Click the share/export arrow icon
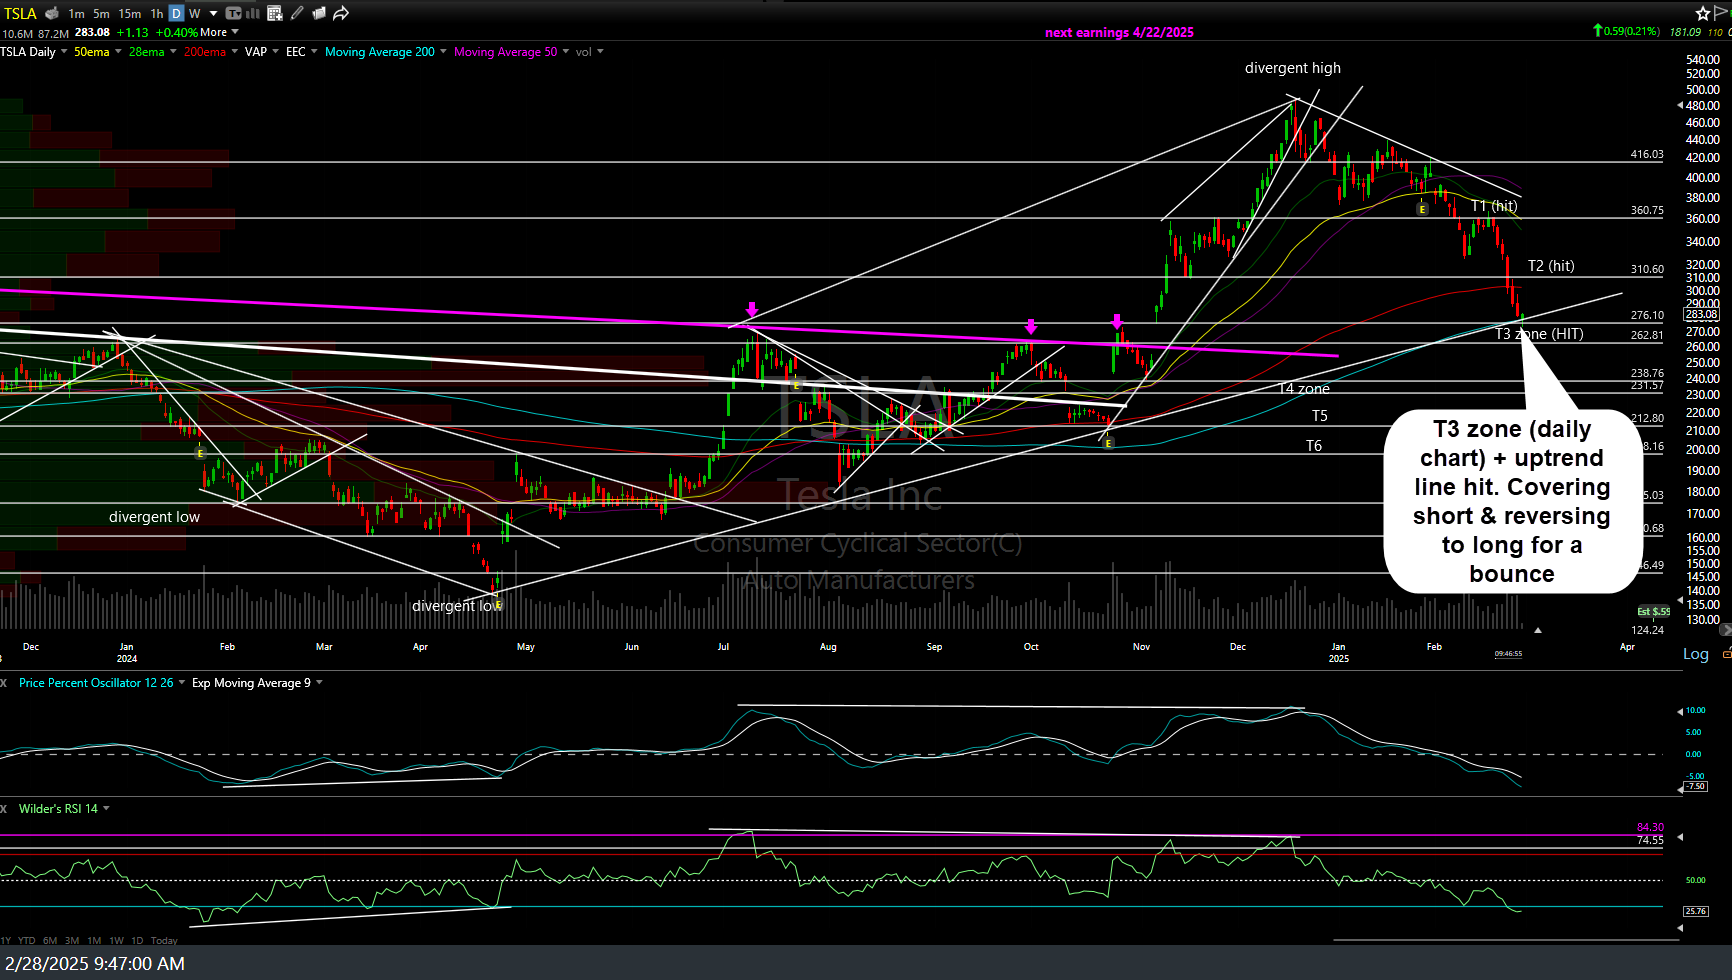 340,13
